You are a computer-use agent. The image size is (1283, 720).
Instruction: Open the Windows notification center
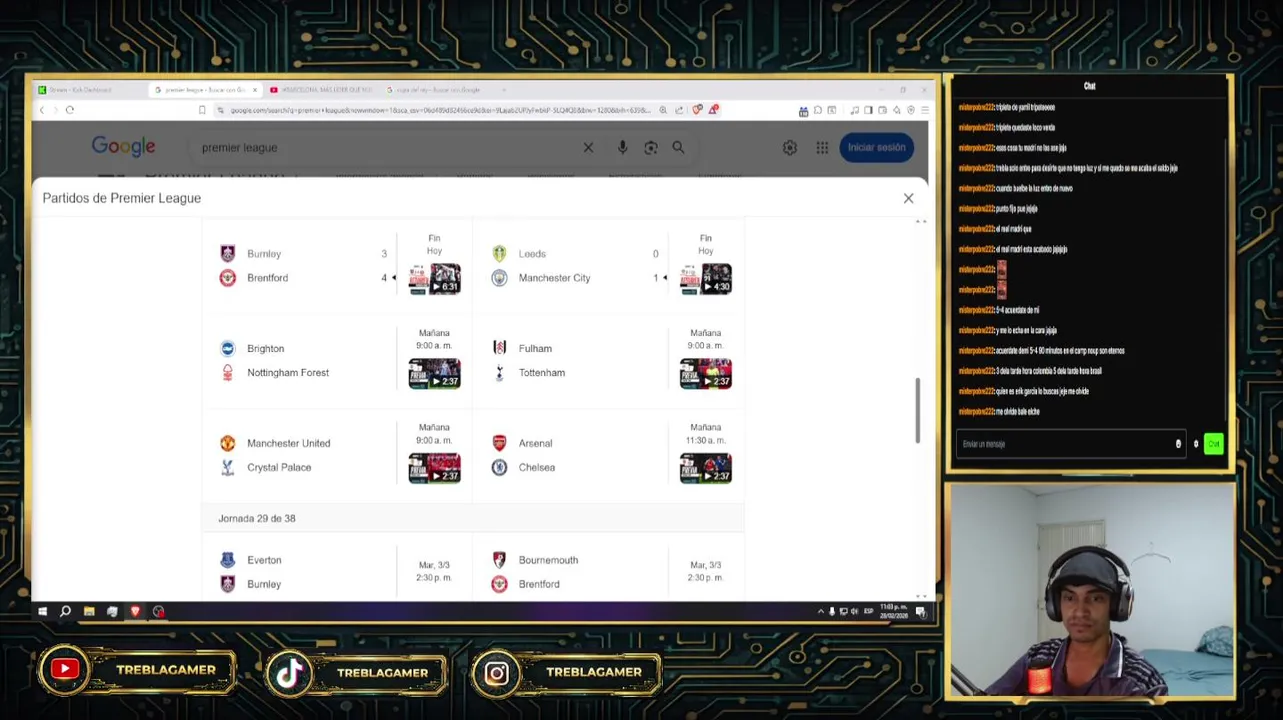tap(921, 611)
